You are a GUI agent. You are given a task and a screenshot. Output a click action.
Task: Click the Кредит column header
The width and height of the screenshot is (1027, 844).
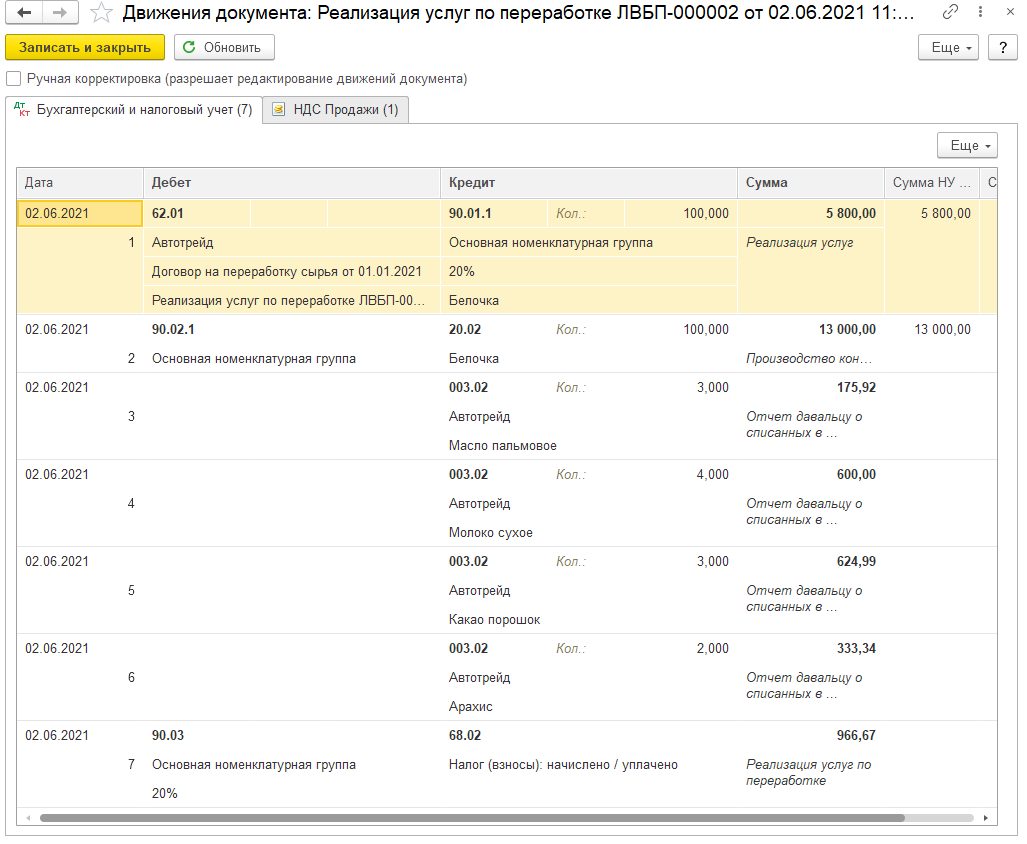589,183
